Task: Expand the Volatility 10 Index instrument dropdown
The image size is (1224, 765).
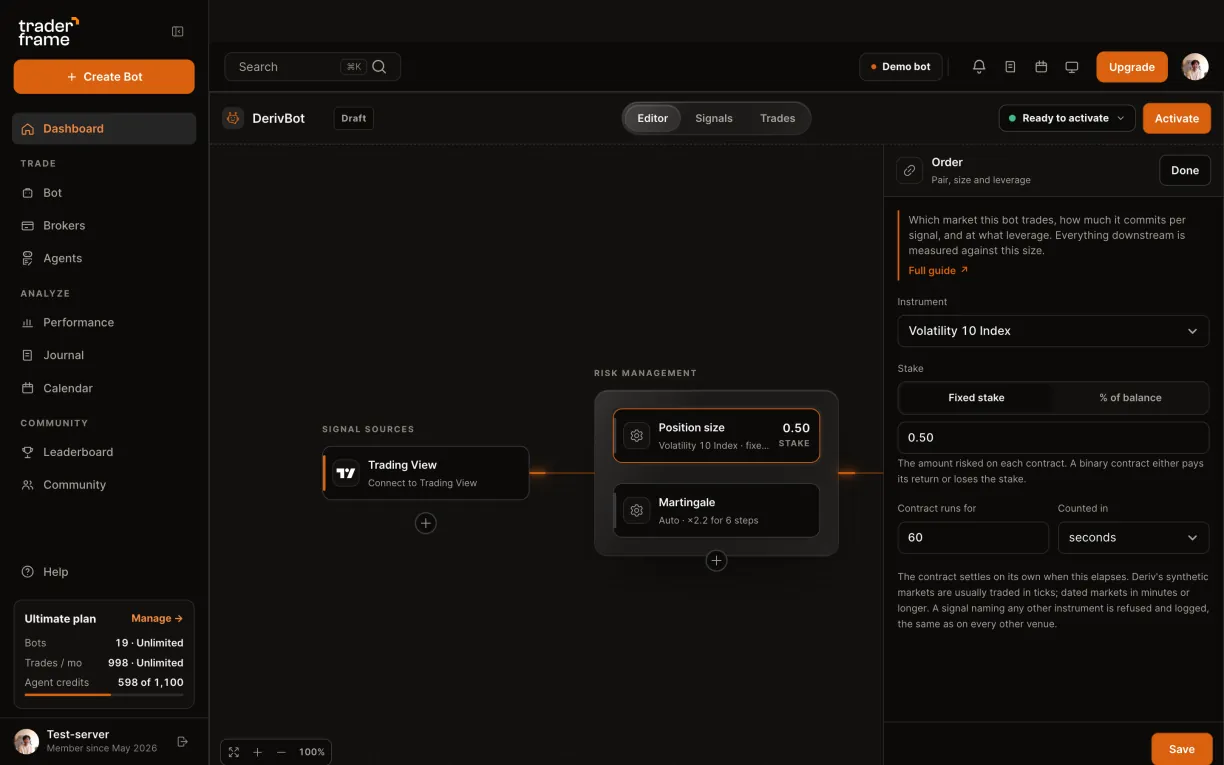Action: pyautogui.click(x=1053, y=331)
